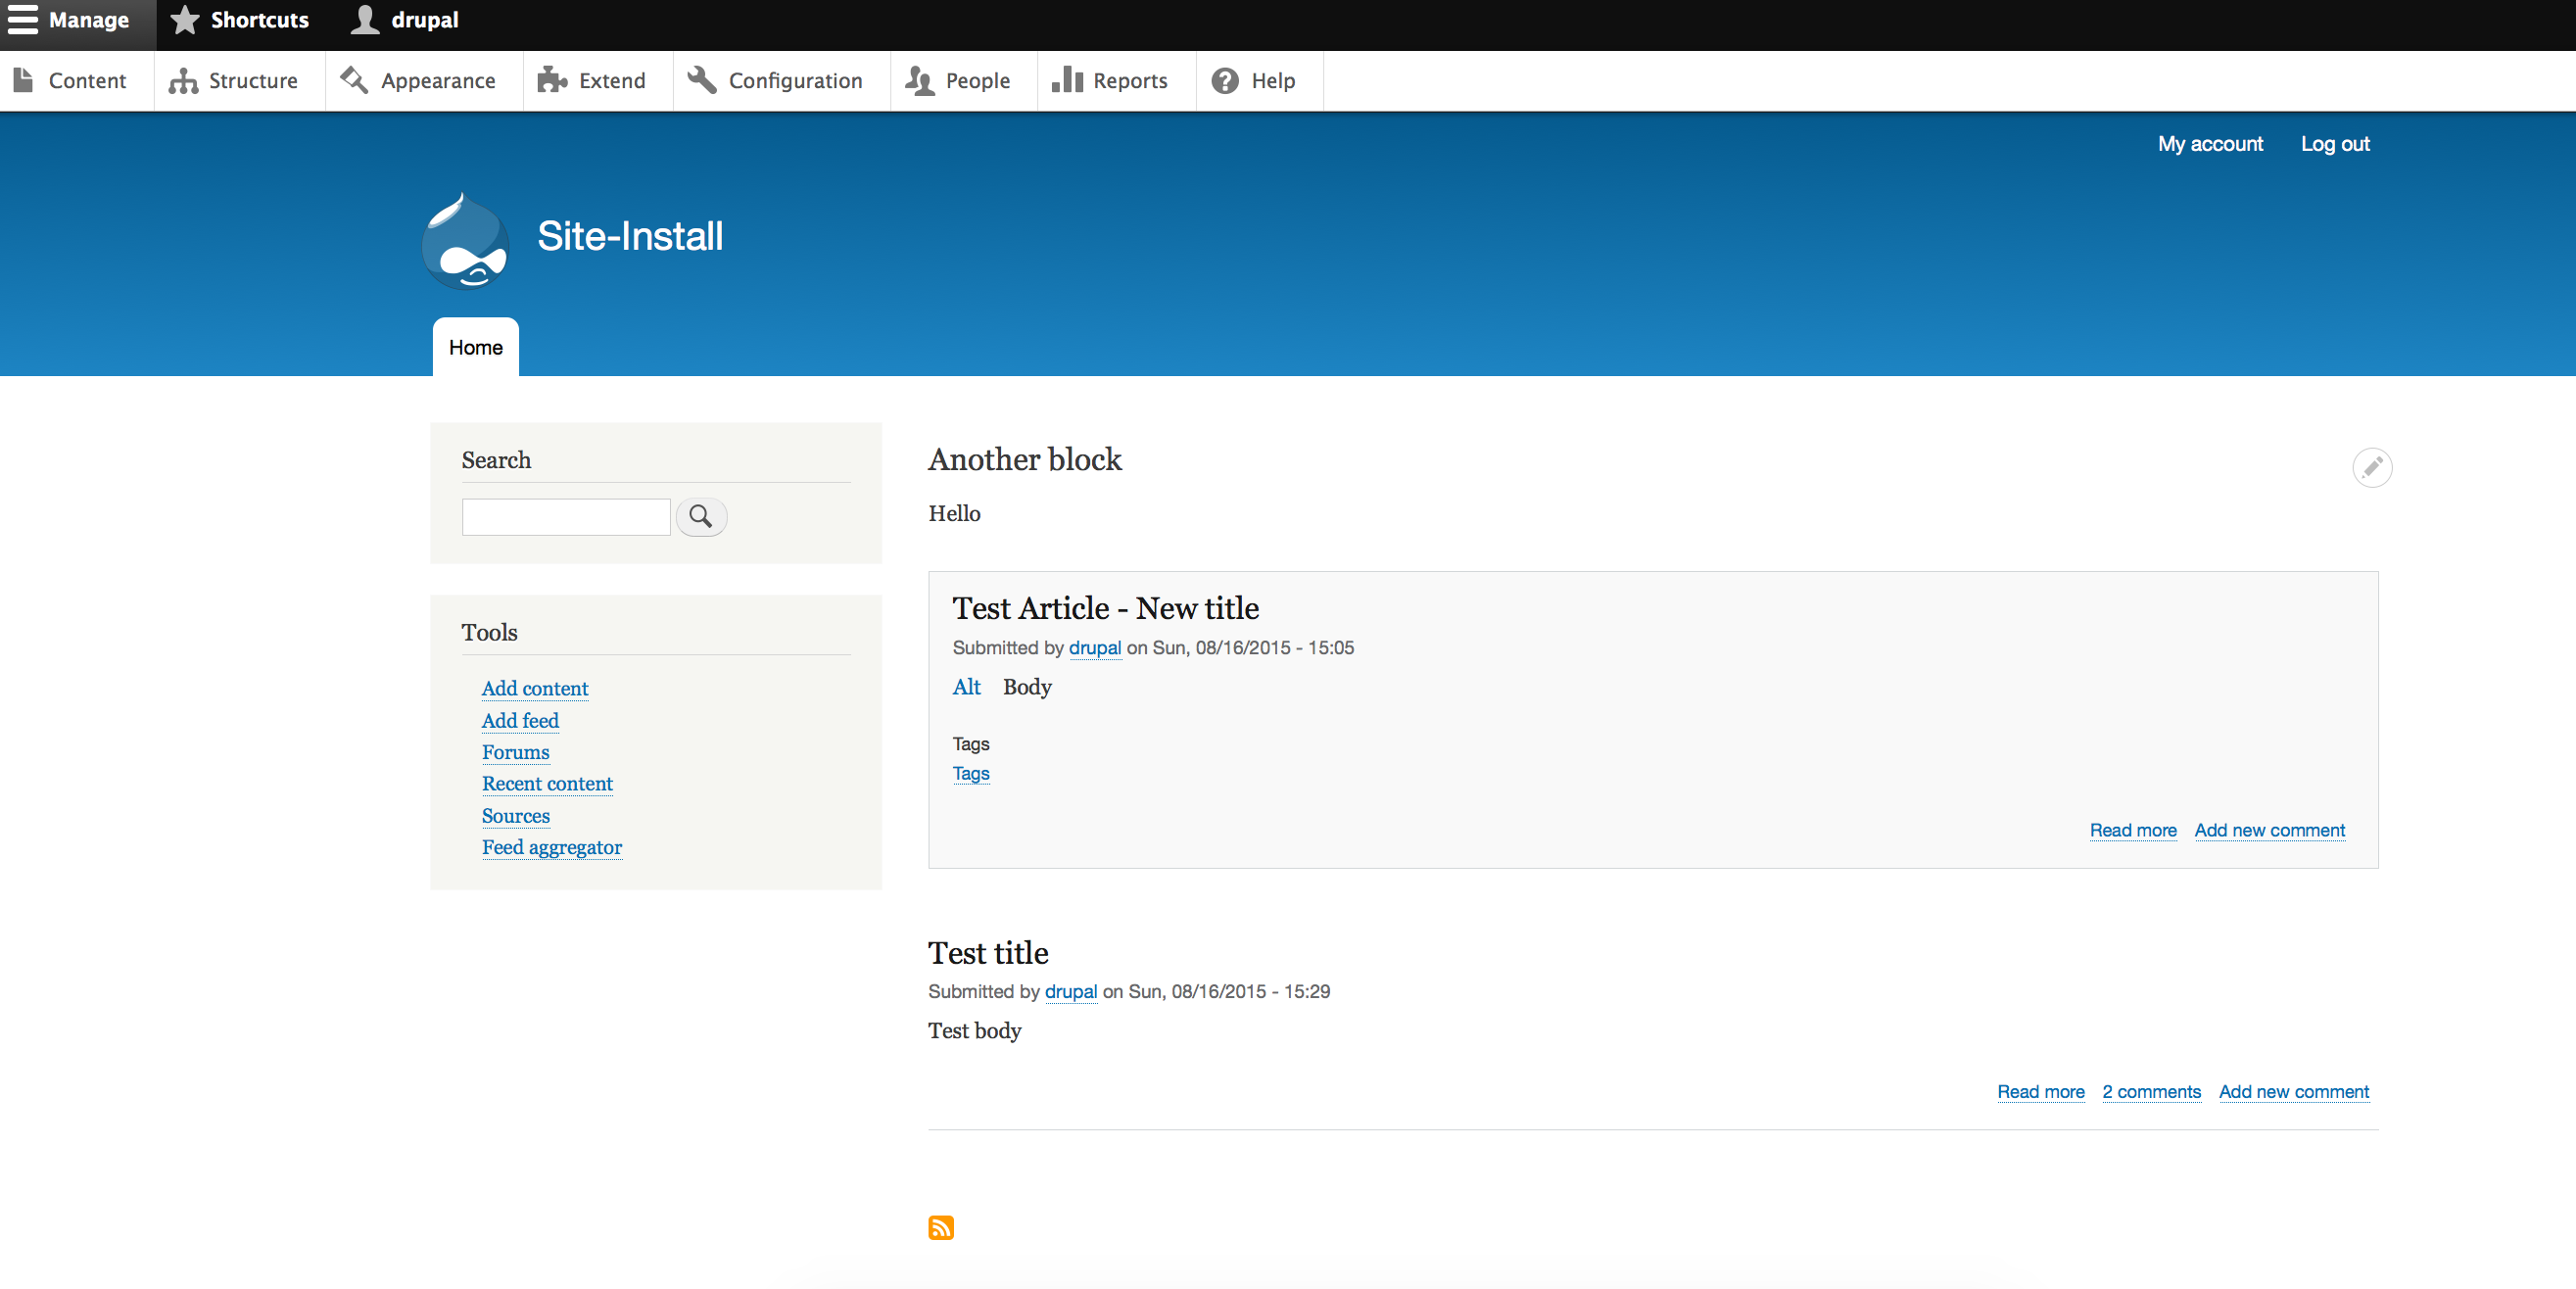Open the 2 comments link
Viewport: 2576px width, 1289px height.
pyautogui.click(x=2152, y=1092)
